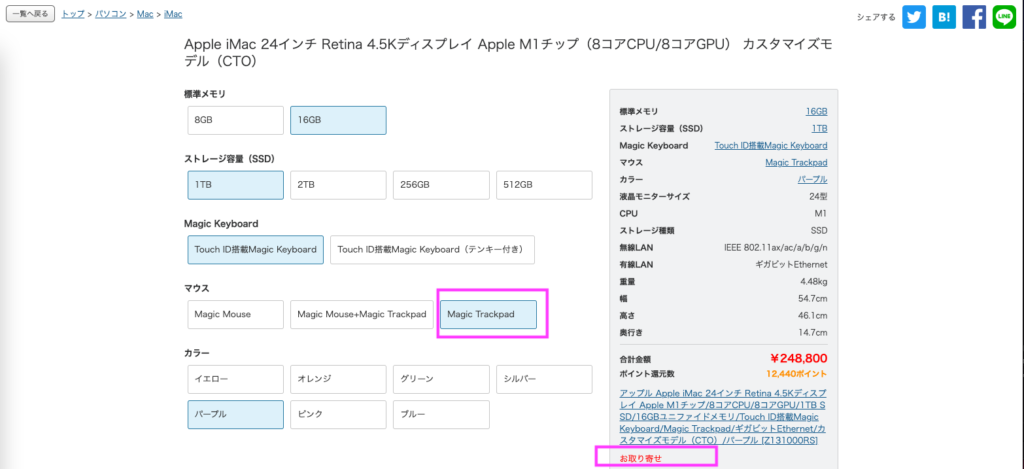Share via Hatena Bookmark icon

(x=944, y=17)
